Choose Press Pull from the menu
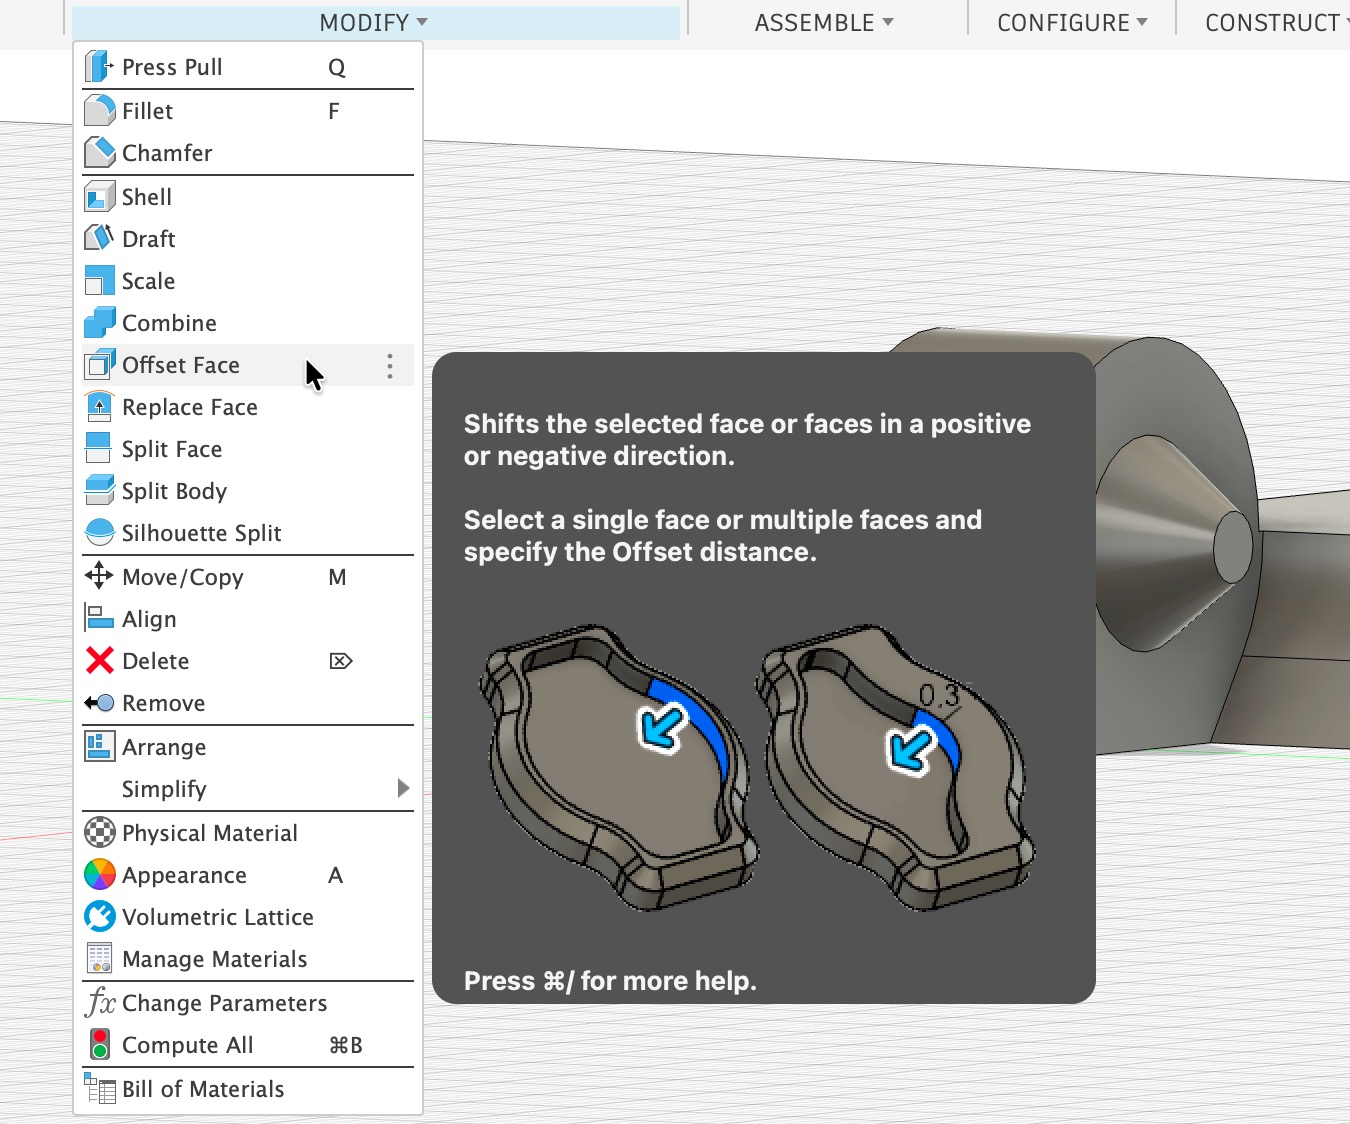Screen dimensions: 1350x1124 (x=248, y=67)
